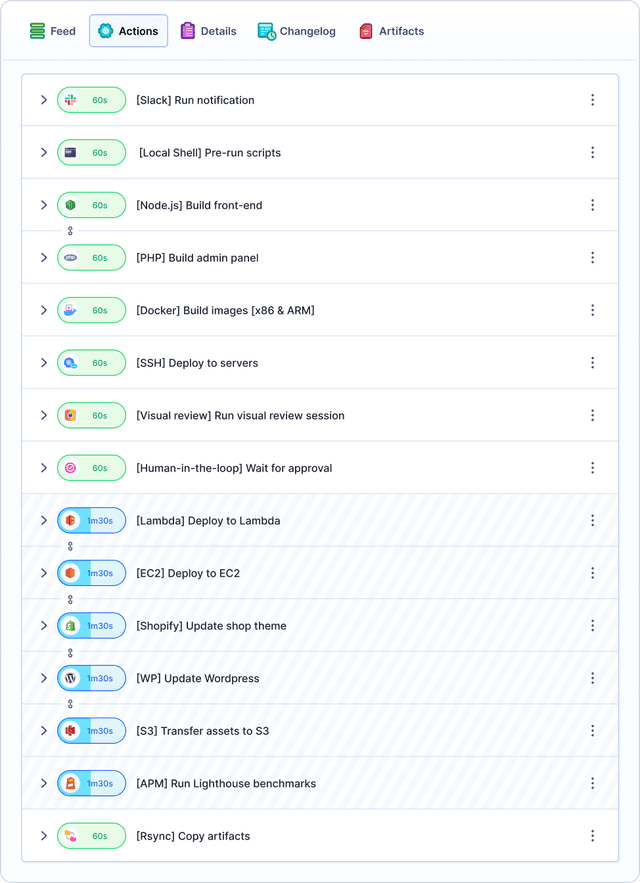Screen dimensions: 640x883
Task: Expand the Deploy to EC2 action
Action: point(44,573)
